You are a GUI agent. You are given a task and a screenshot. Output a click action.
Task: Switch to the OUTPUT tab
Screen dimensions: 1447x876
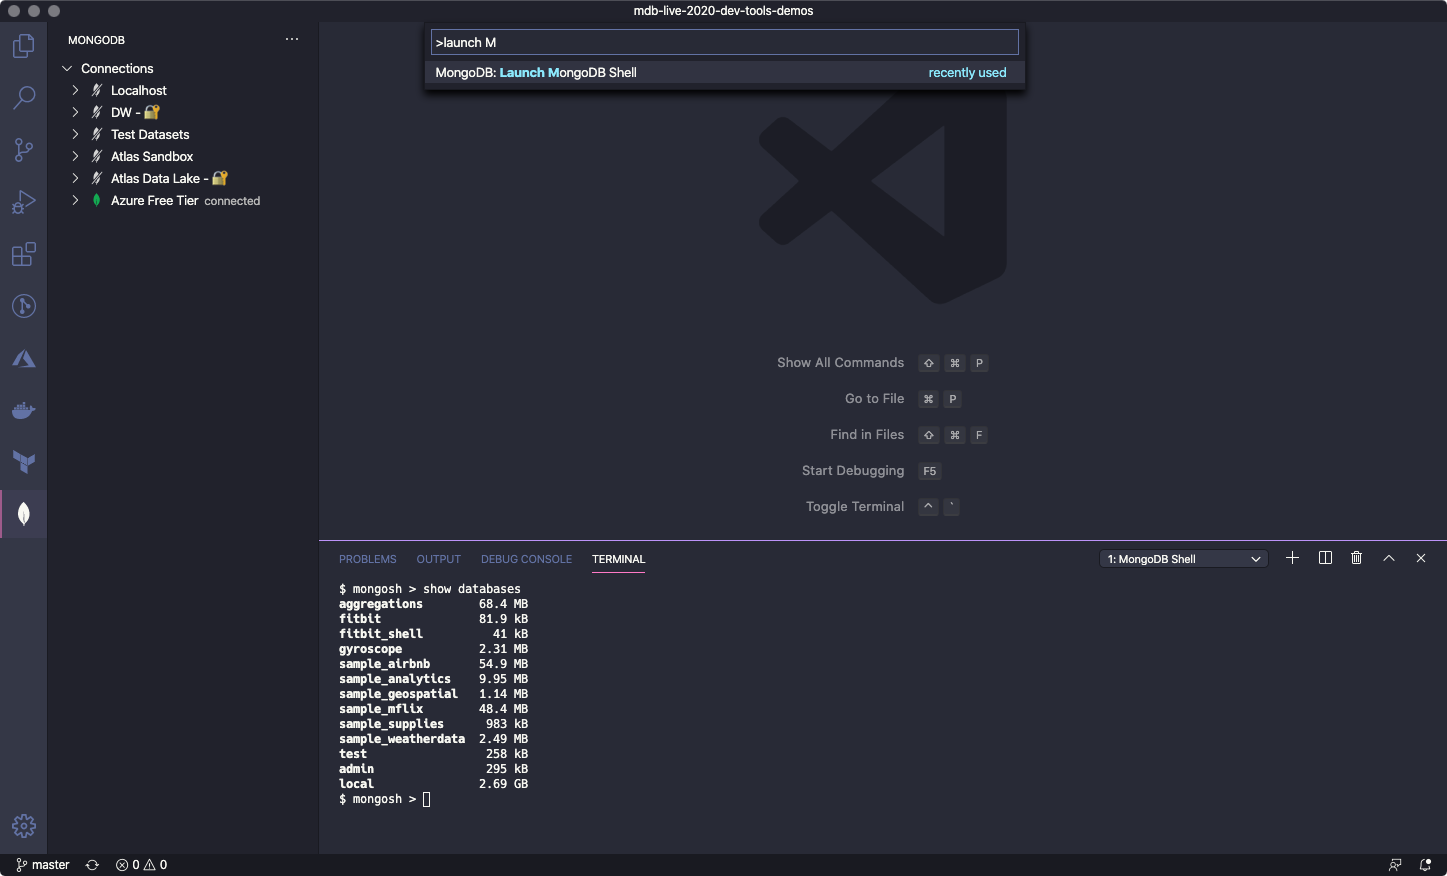pos(439,559)
